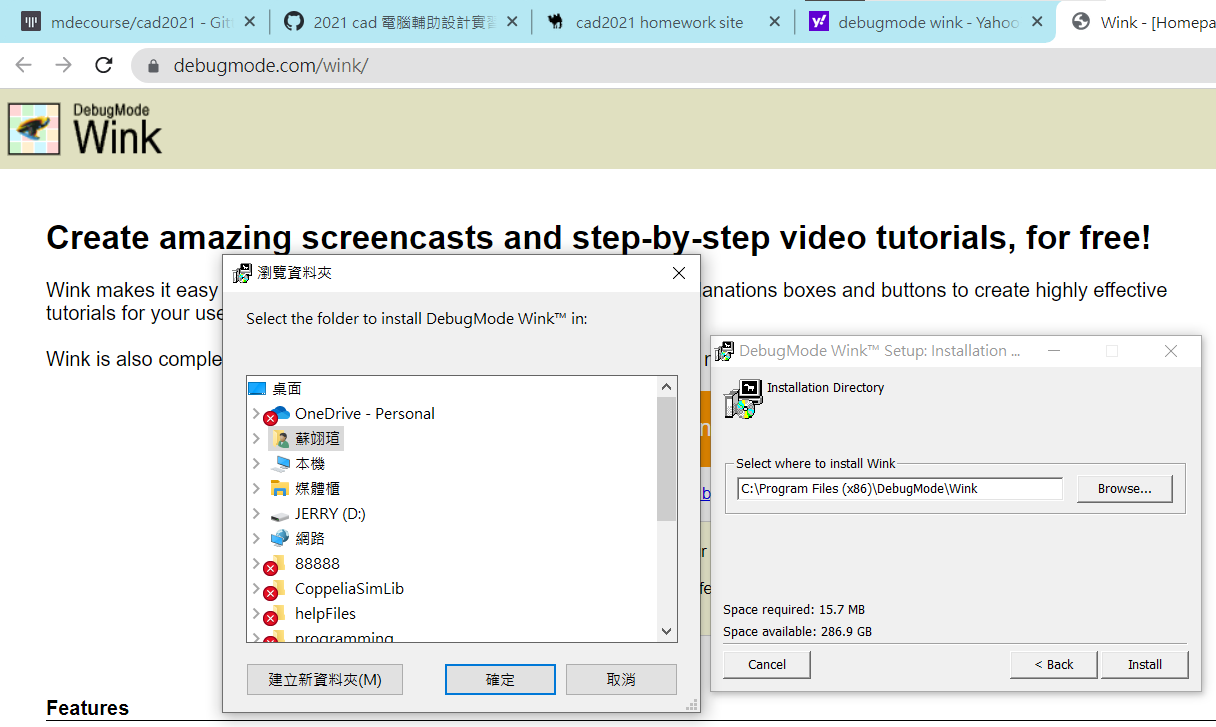The image size is (1216, 727).
Task: Click the DebugMode Wink logo on the page
Action: [x=85, y=128]
